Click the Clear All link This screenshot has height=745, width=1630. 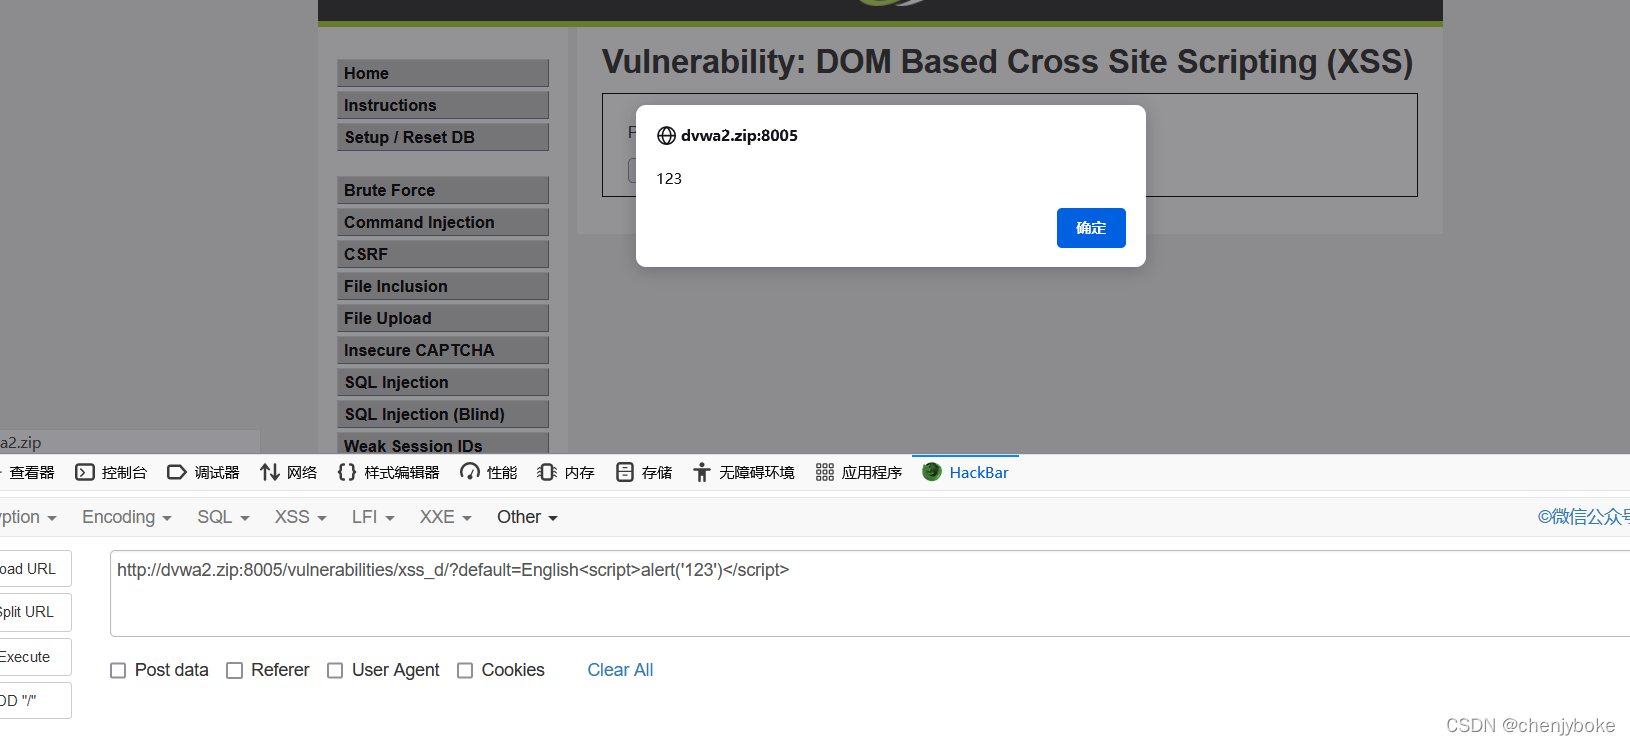pyautogui.click(x=620, y=670)
